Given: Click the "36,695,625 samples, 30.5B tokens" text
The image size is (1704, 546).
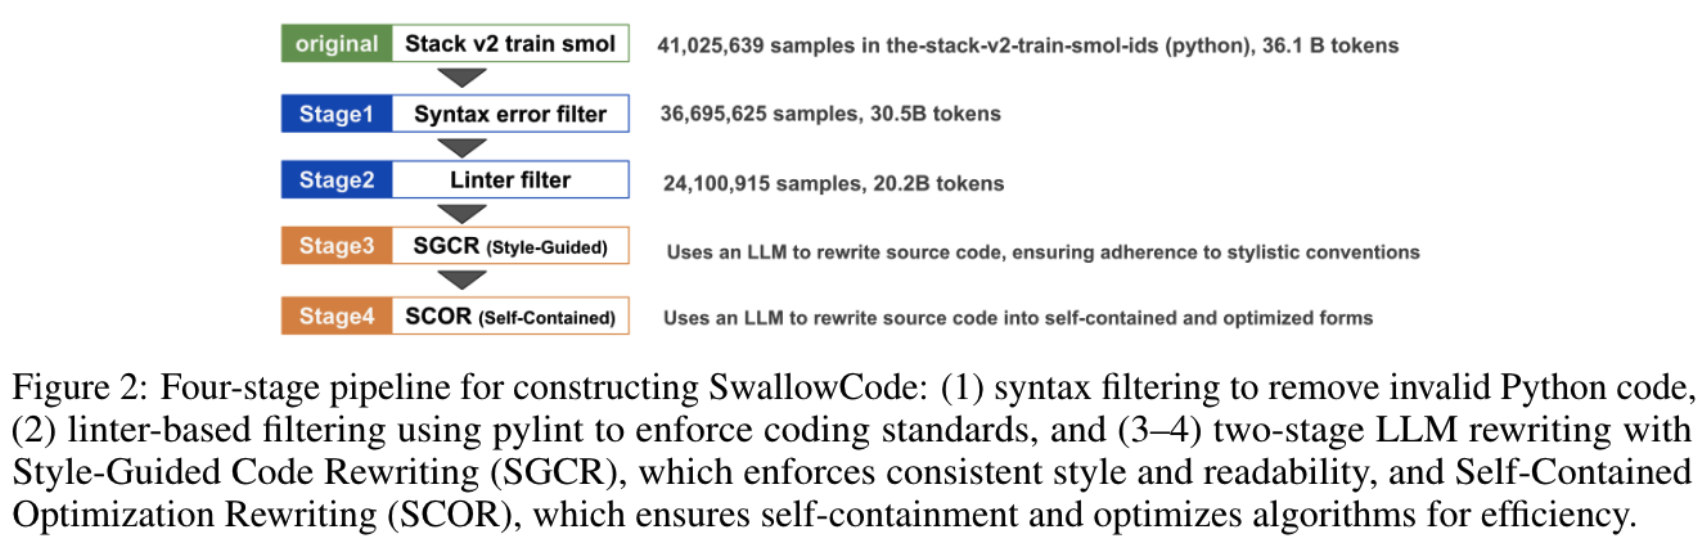Looking at the screenshot, I should point(830,114).
